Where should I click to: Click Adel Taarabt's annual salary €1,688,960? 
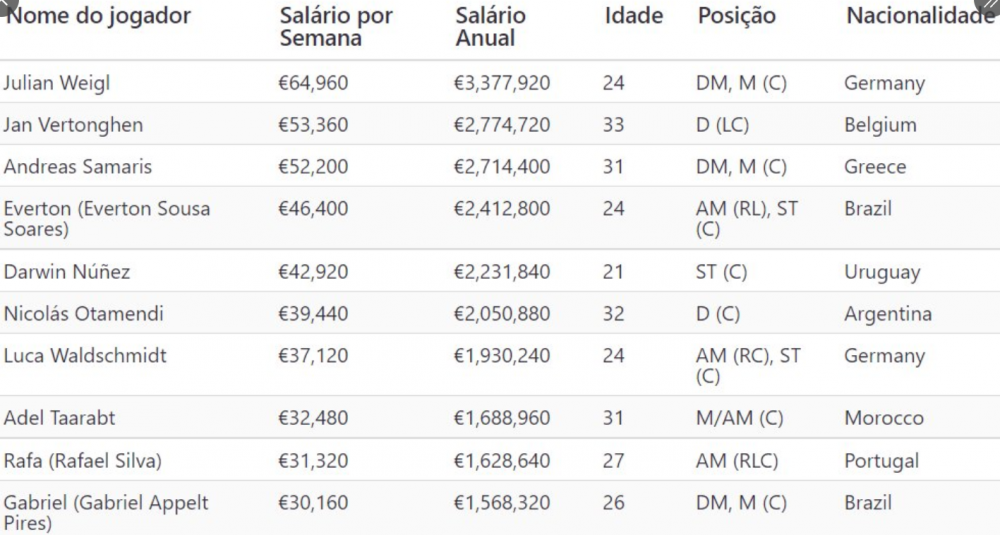pos(502,418)
